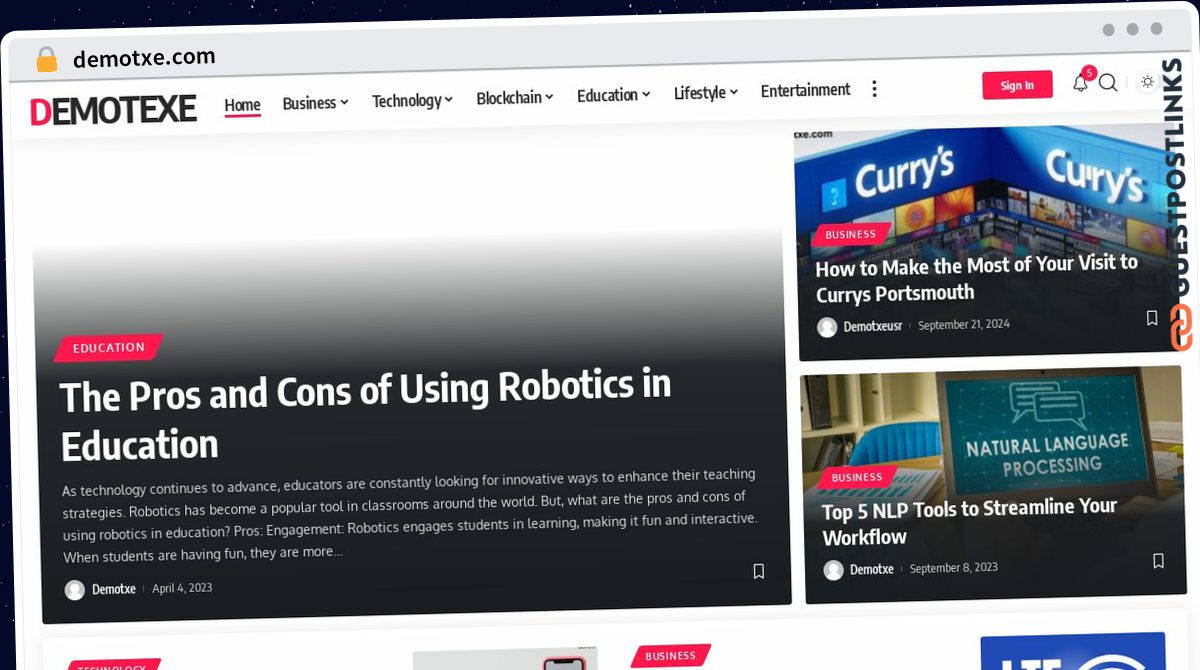Viewport: 1200px width, 670px height.
Task: Click author name Demotxe on the NLP Tools article
Action: tap(872, 569)
